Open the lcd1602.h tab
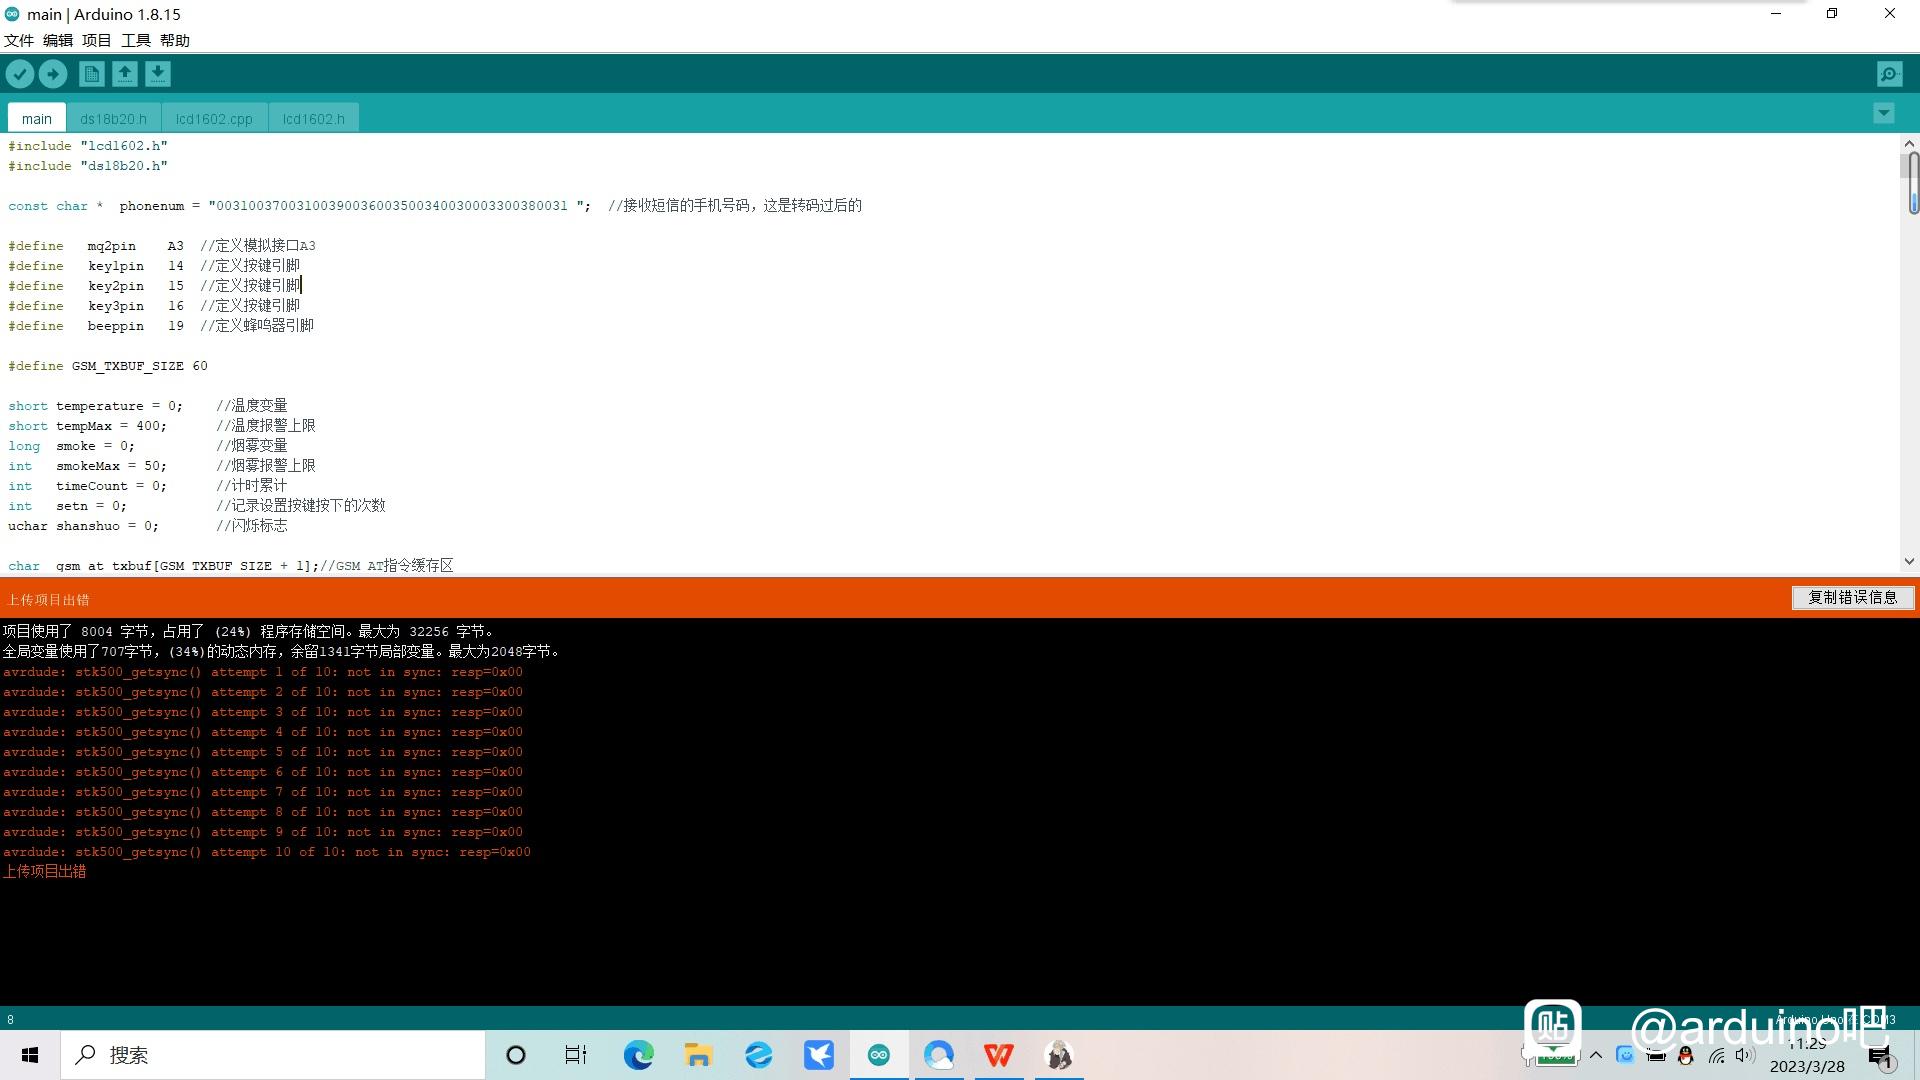 point(313,118)
